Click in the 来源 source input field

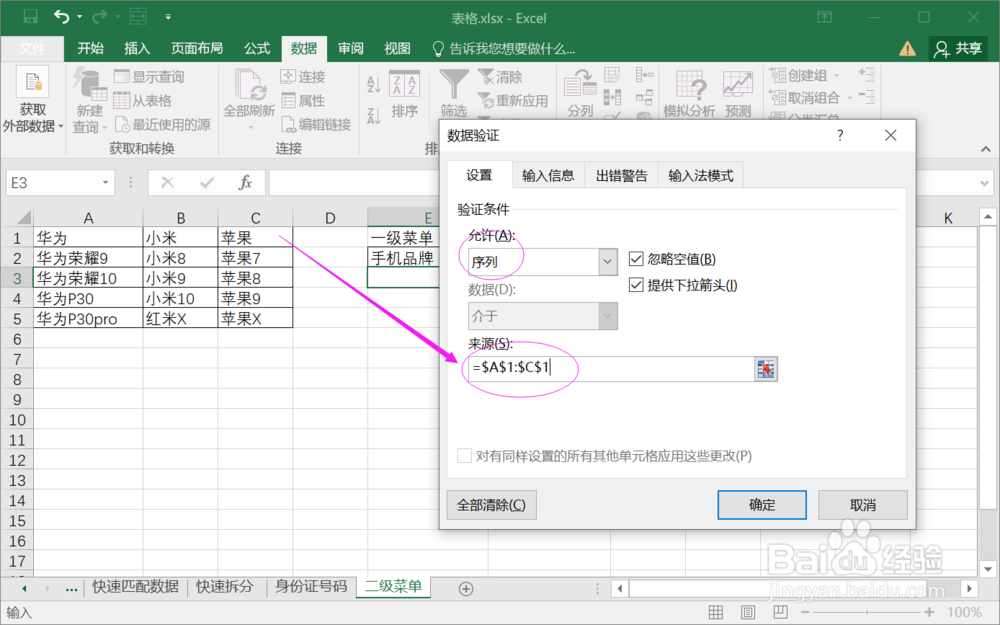coord(611,369)
